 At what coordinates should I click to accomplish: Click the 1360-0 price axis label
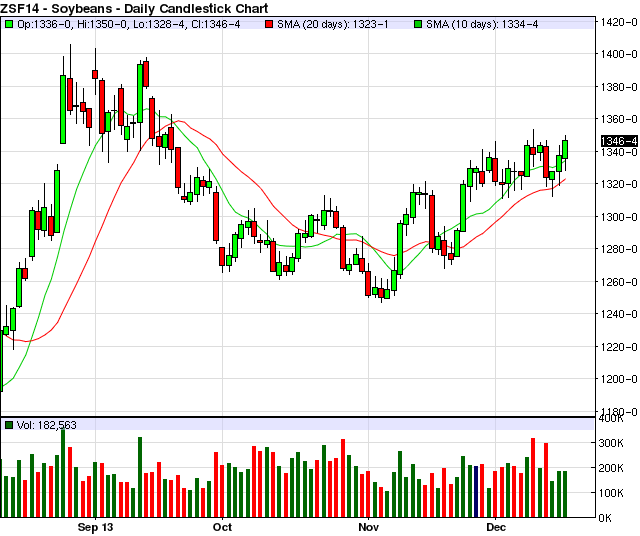(x=619, y=119)
